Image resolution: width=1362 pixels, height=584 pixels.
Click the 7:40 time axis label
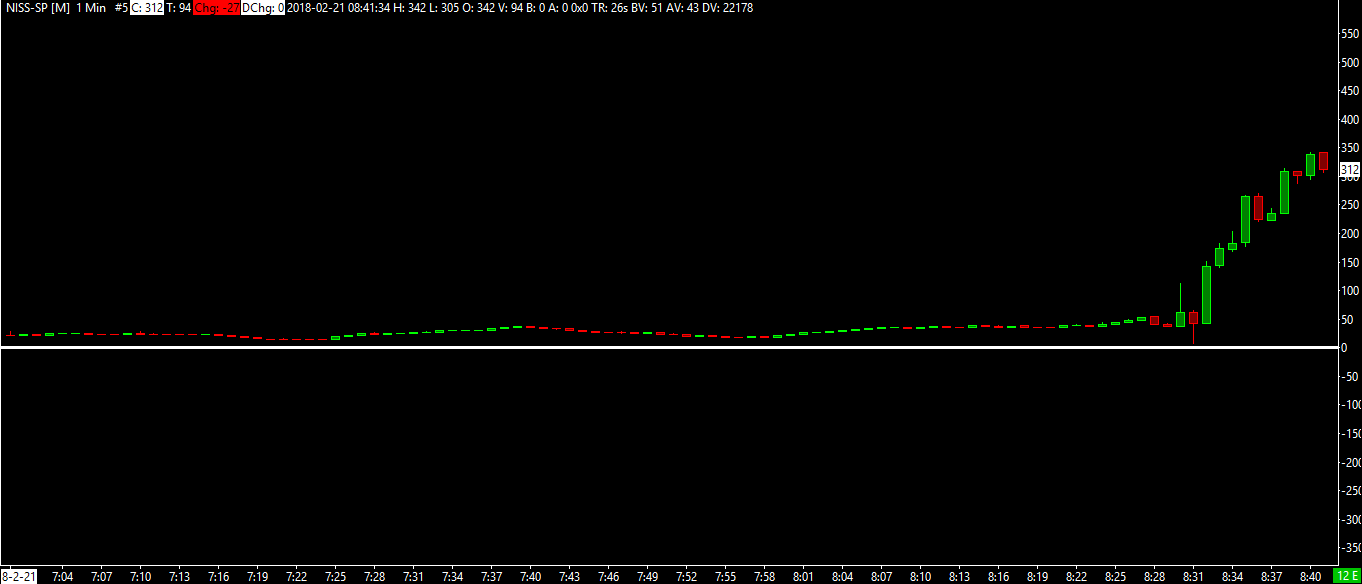(530, 576)
